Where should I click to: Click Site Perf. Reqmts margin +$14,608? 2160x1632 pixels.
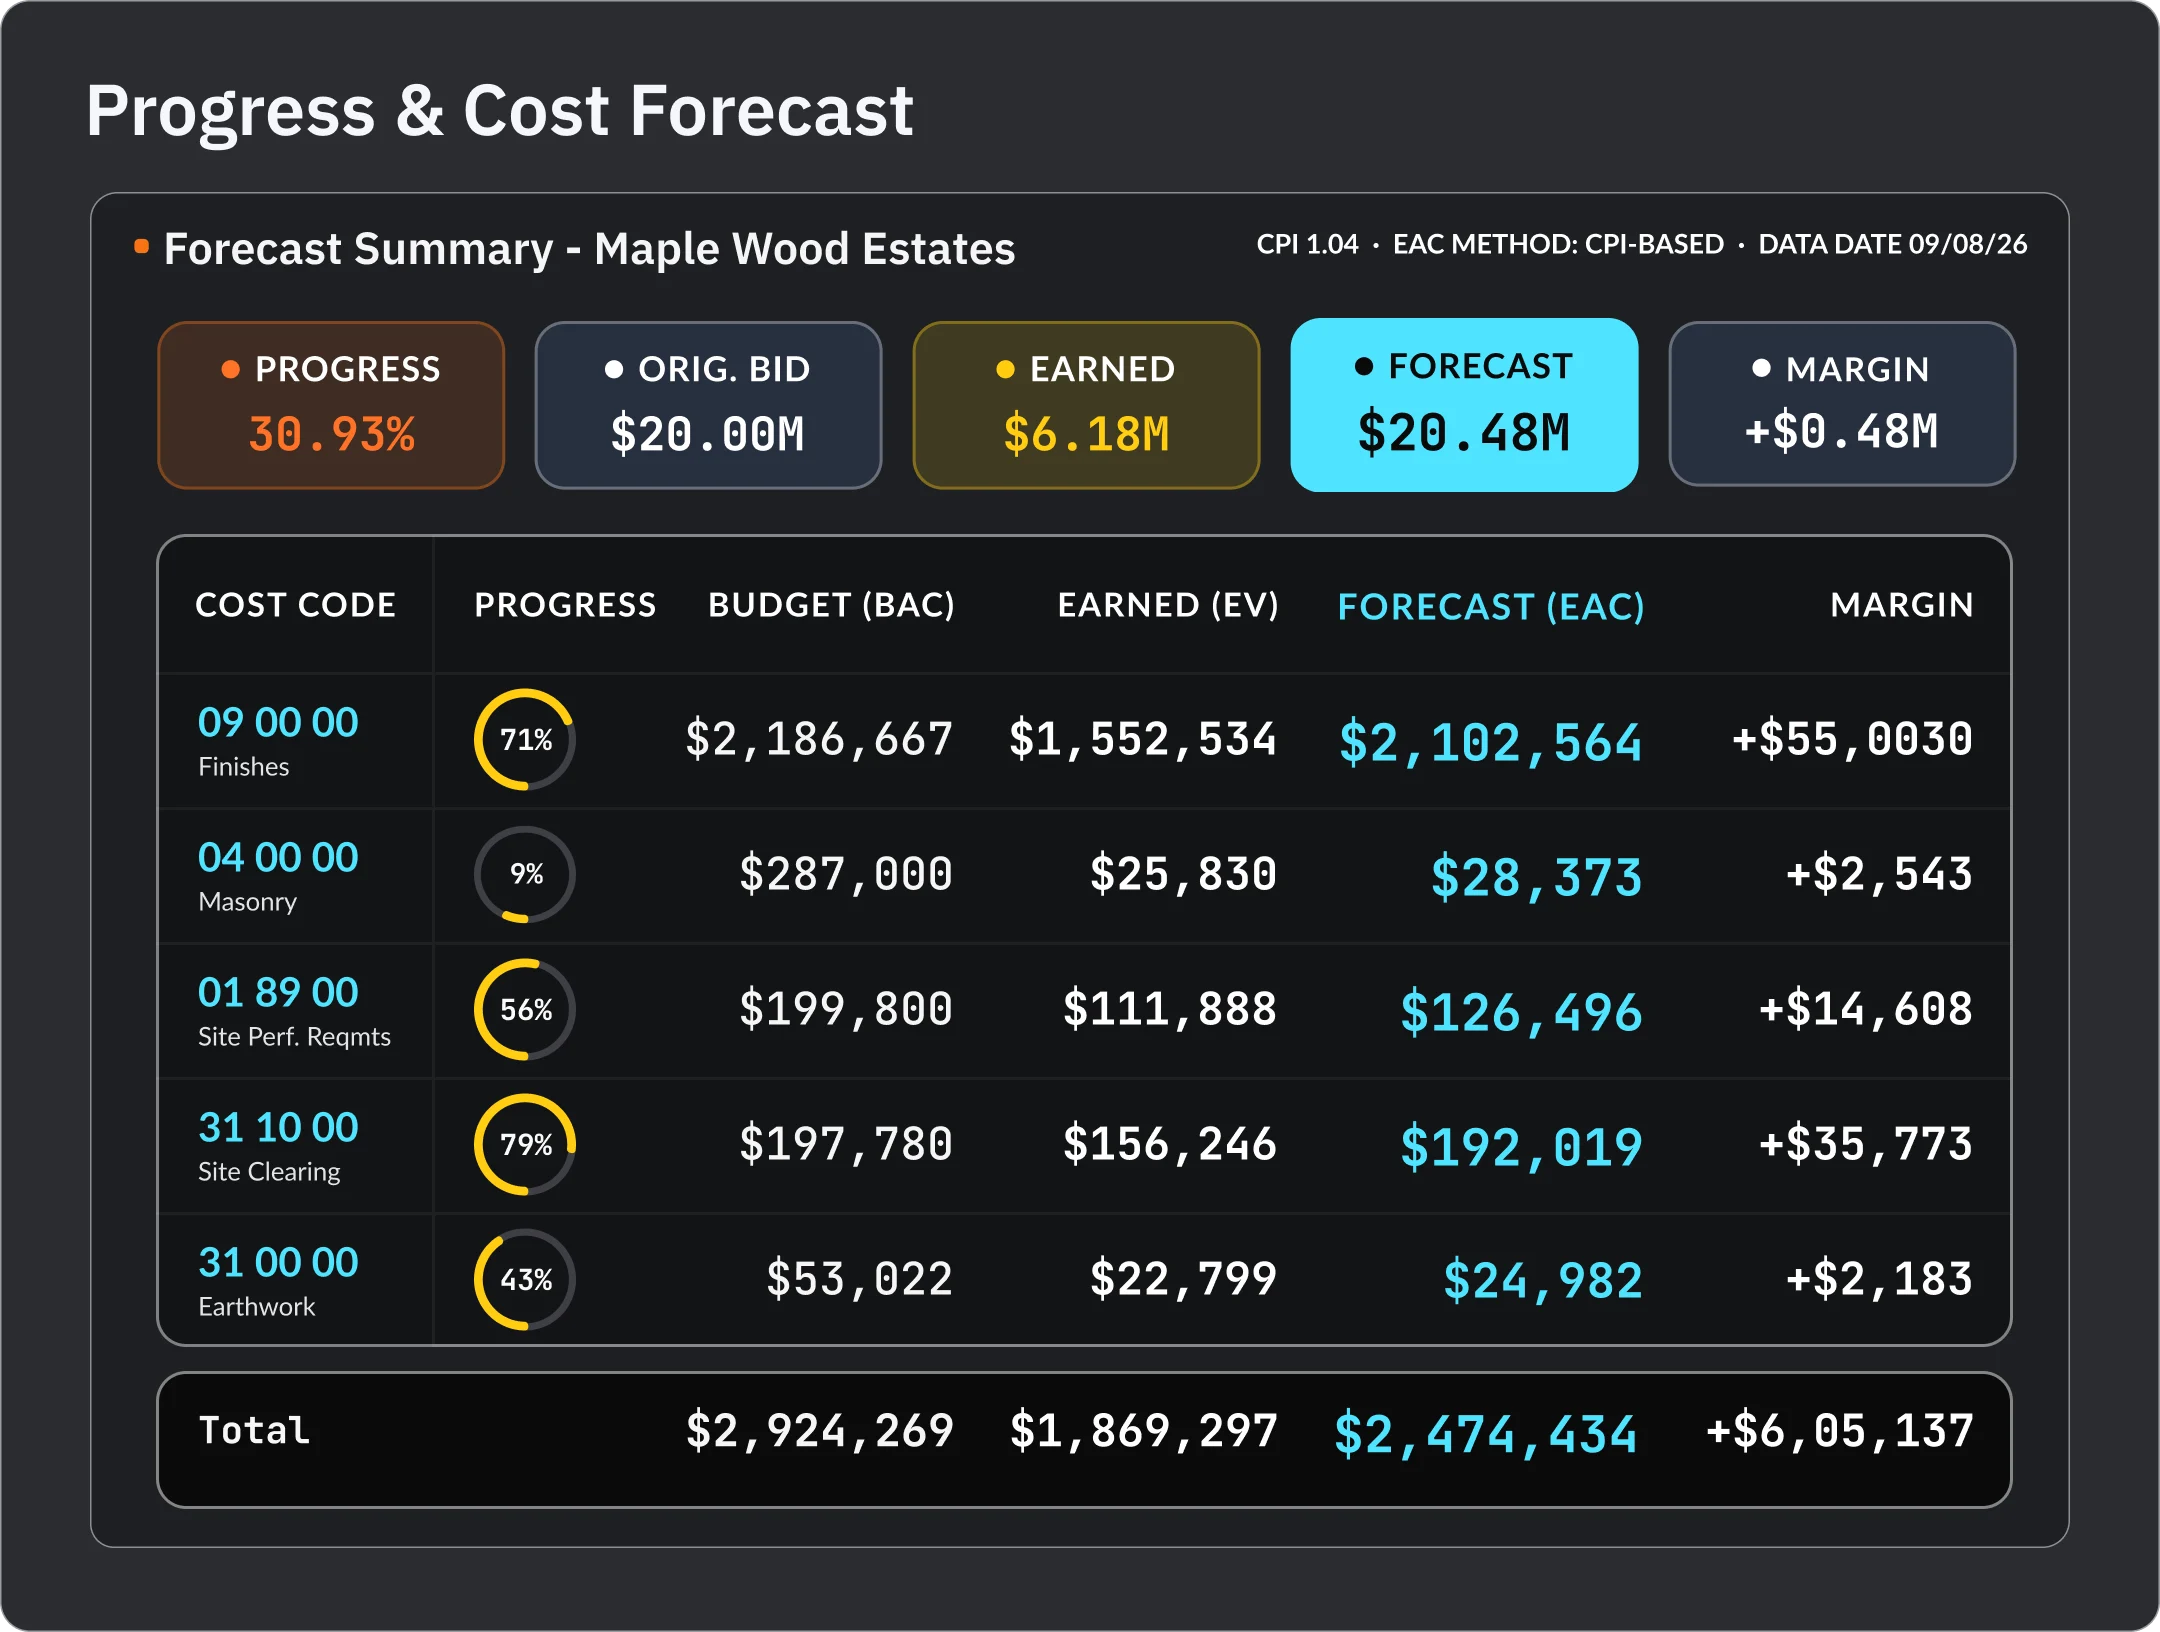click(1866, 1009)
